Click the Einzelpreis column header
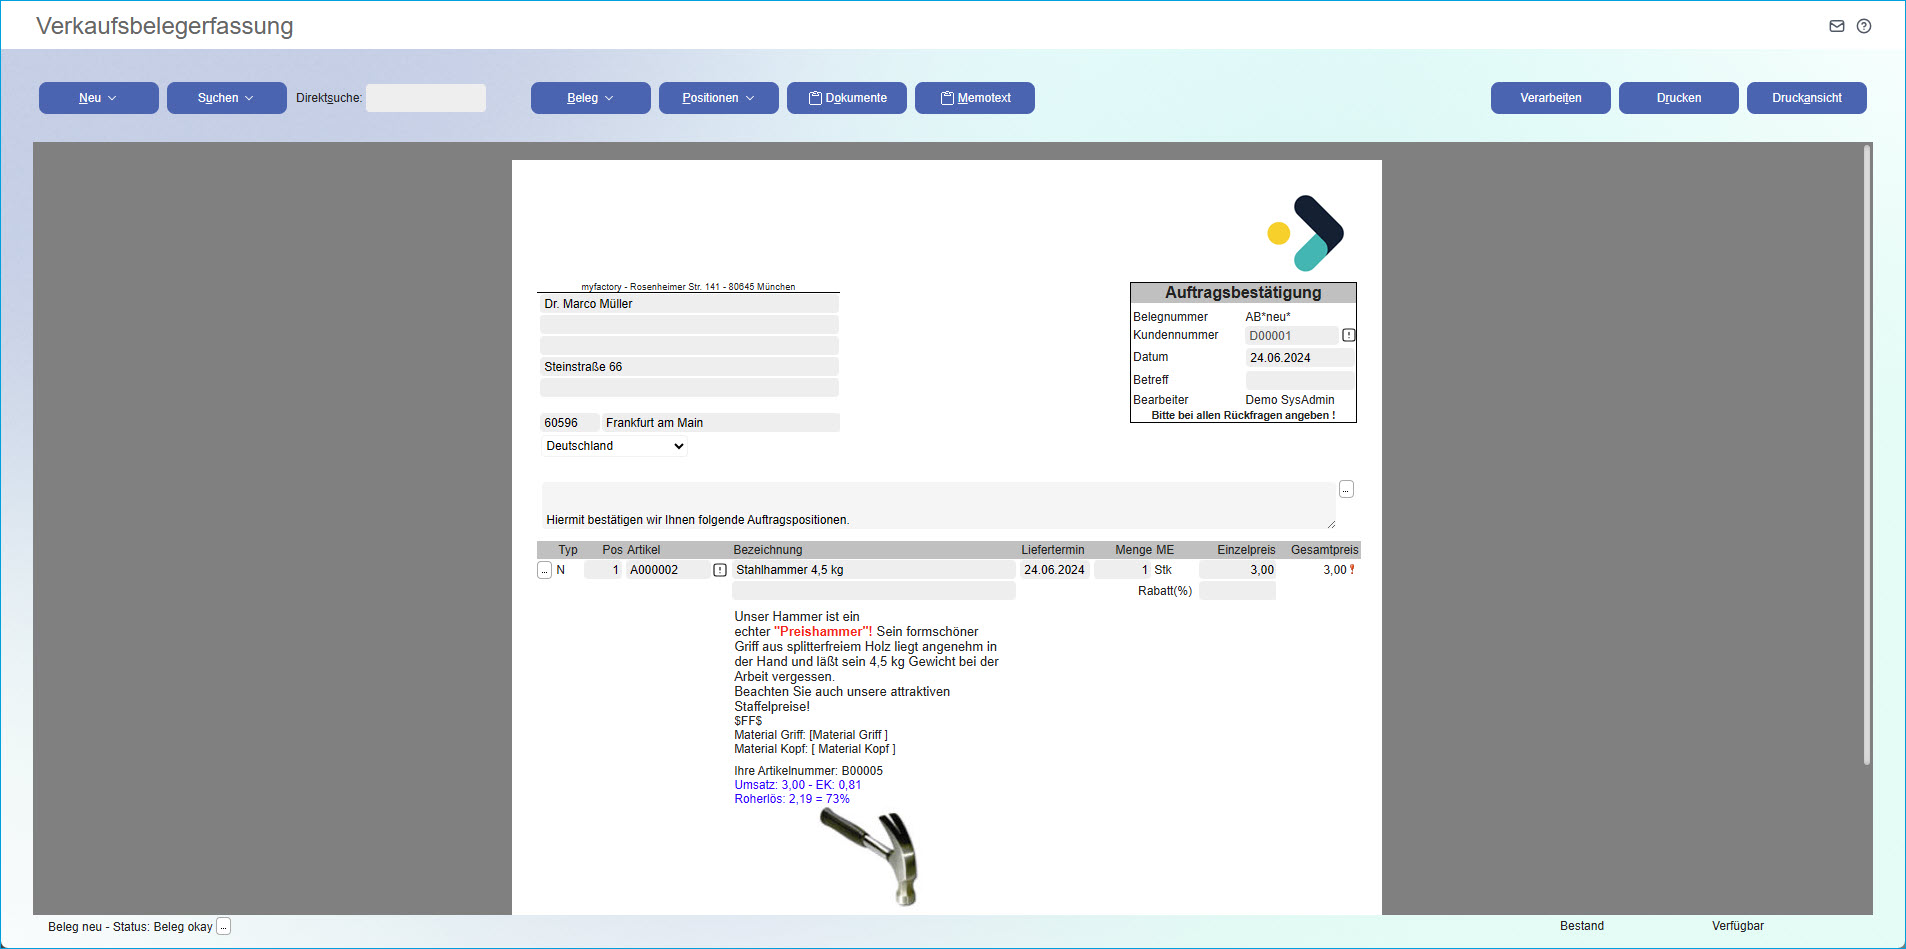 tap(1246, 550)
